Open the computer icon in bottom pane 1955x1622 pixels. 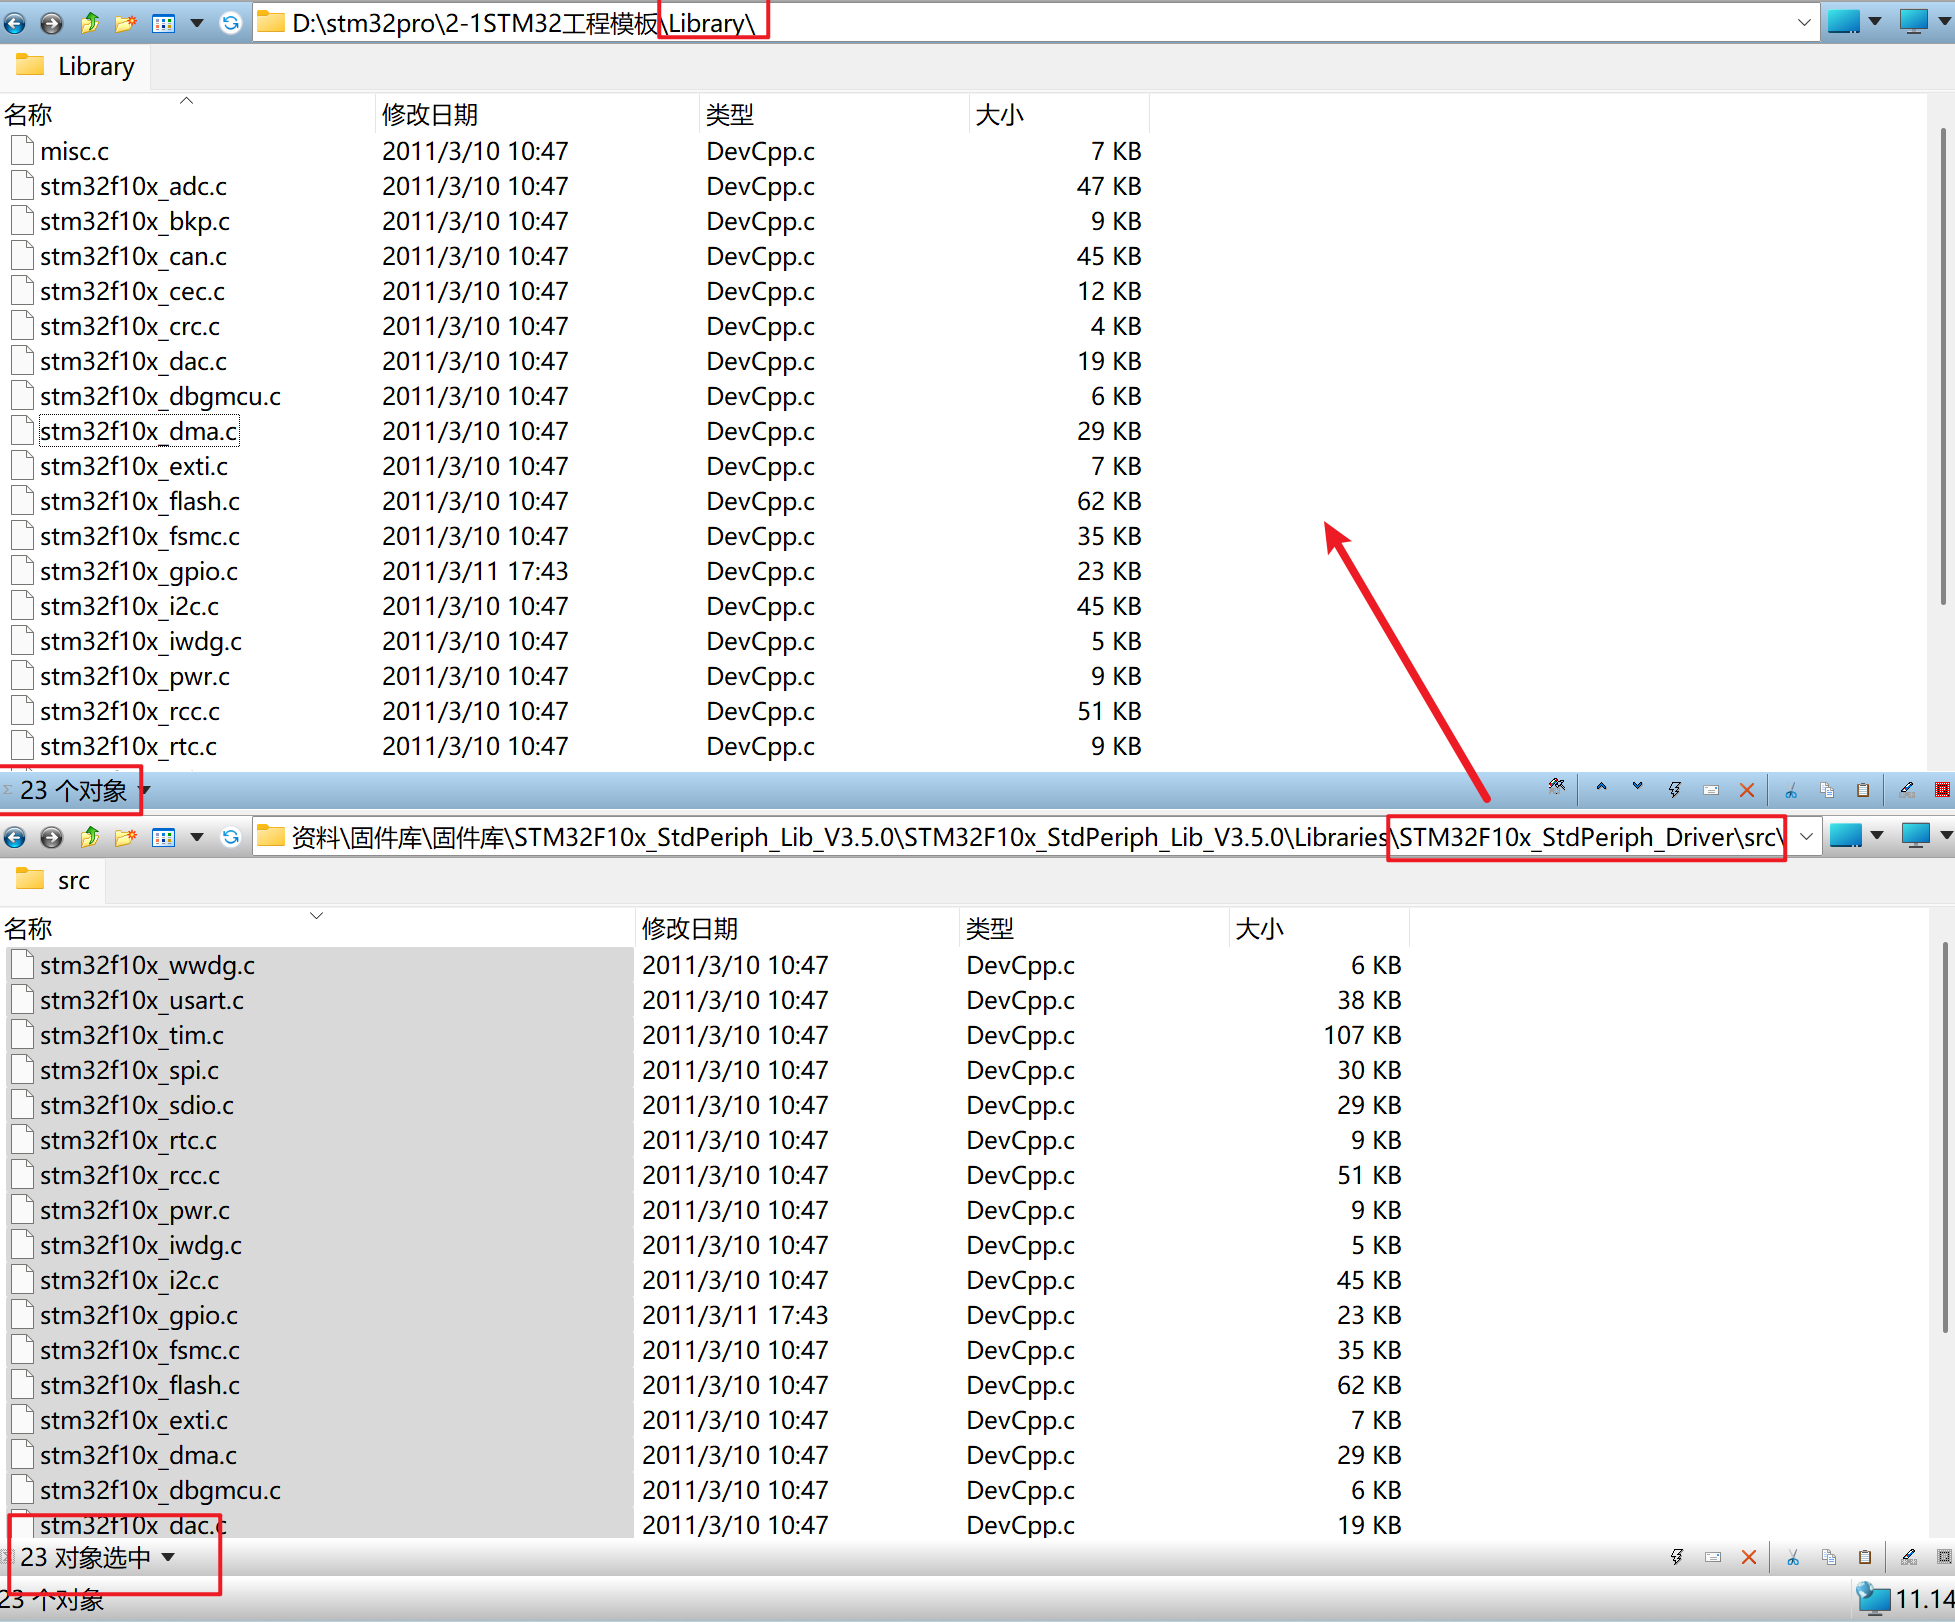click(x=1916, y=836)
